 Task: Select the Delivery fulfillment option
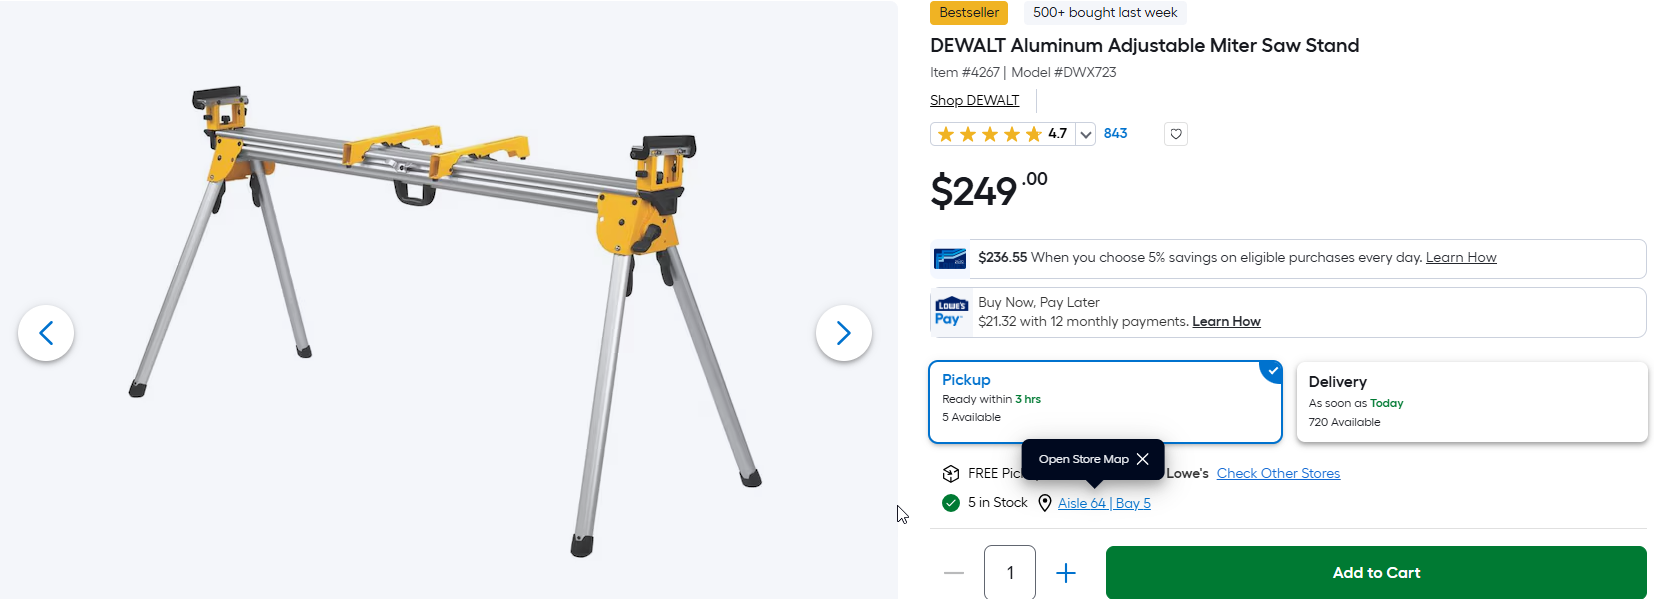1472,402
